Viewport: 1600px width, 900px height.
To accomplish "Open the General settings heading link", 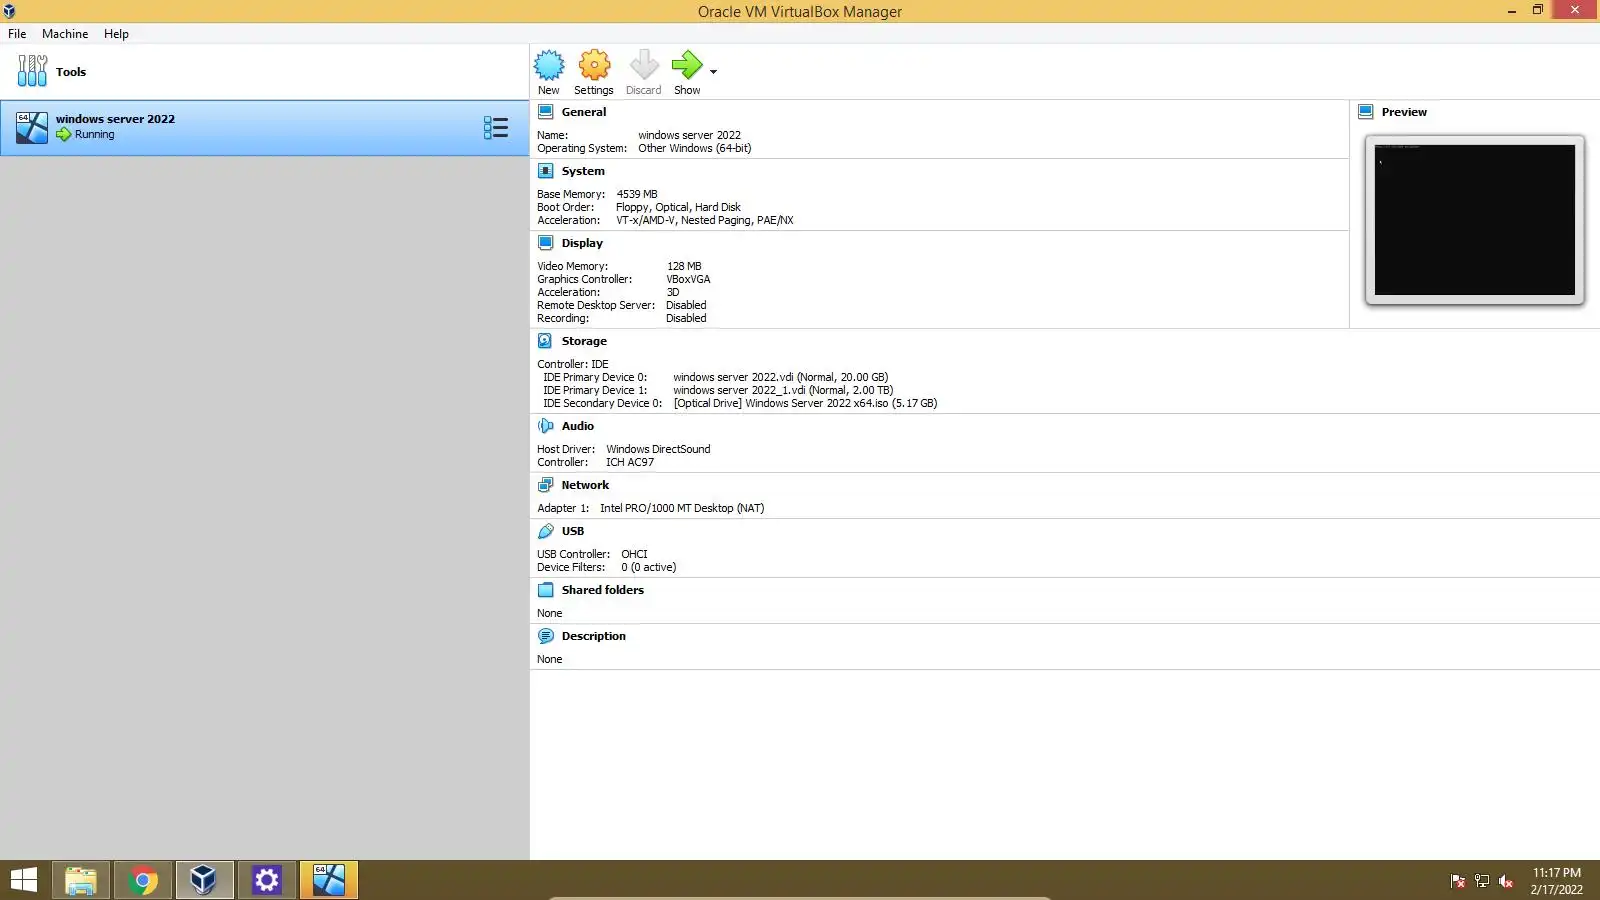I will [x=584, y=112].
